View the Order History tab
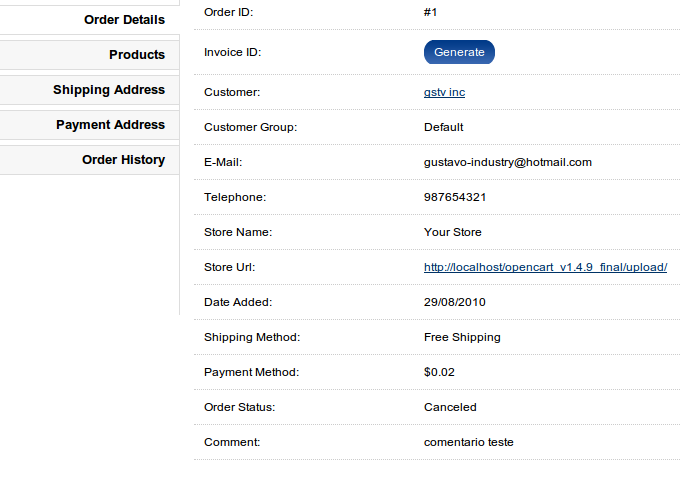 89,160
